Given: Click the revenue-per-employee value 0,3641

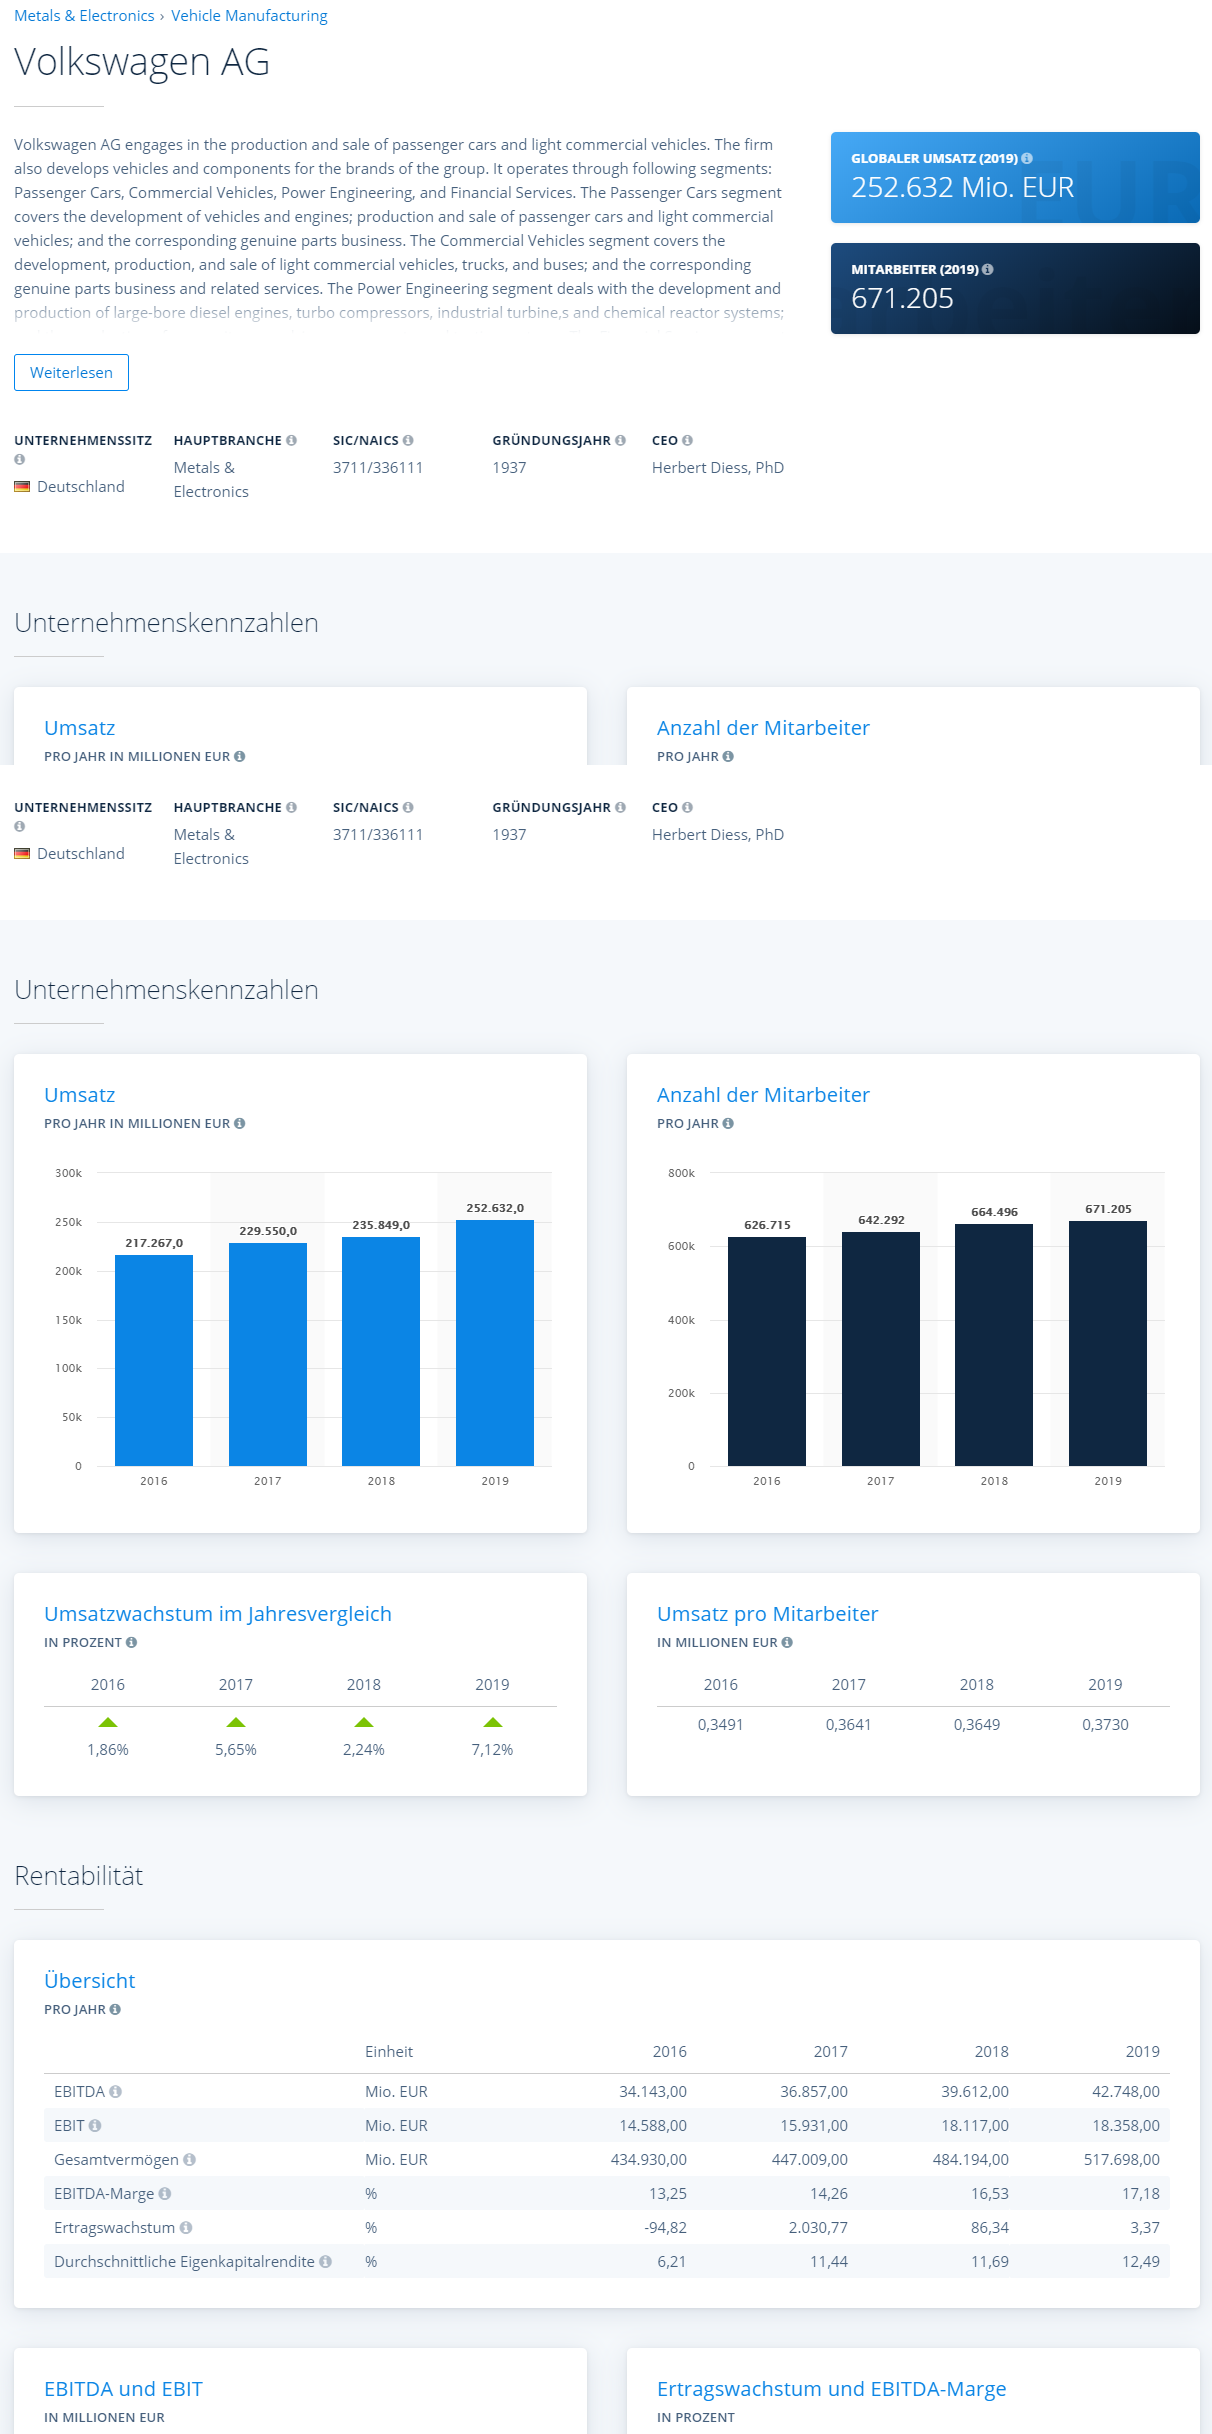Looking at the screenshot, I should point(849,1724).
